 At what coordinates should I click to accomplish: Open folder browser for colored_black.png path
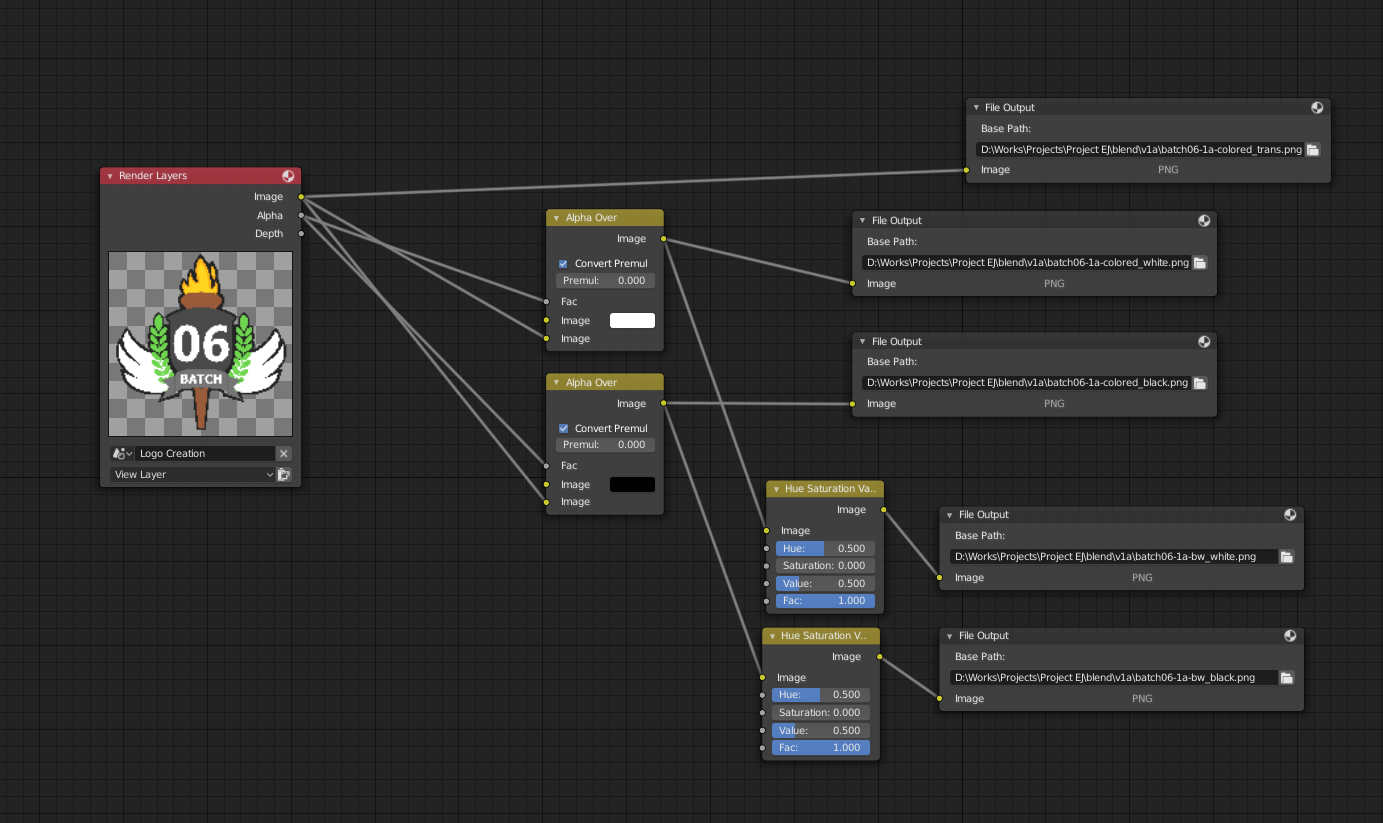tap(1199, 383)
